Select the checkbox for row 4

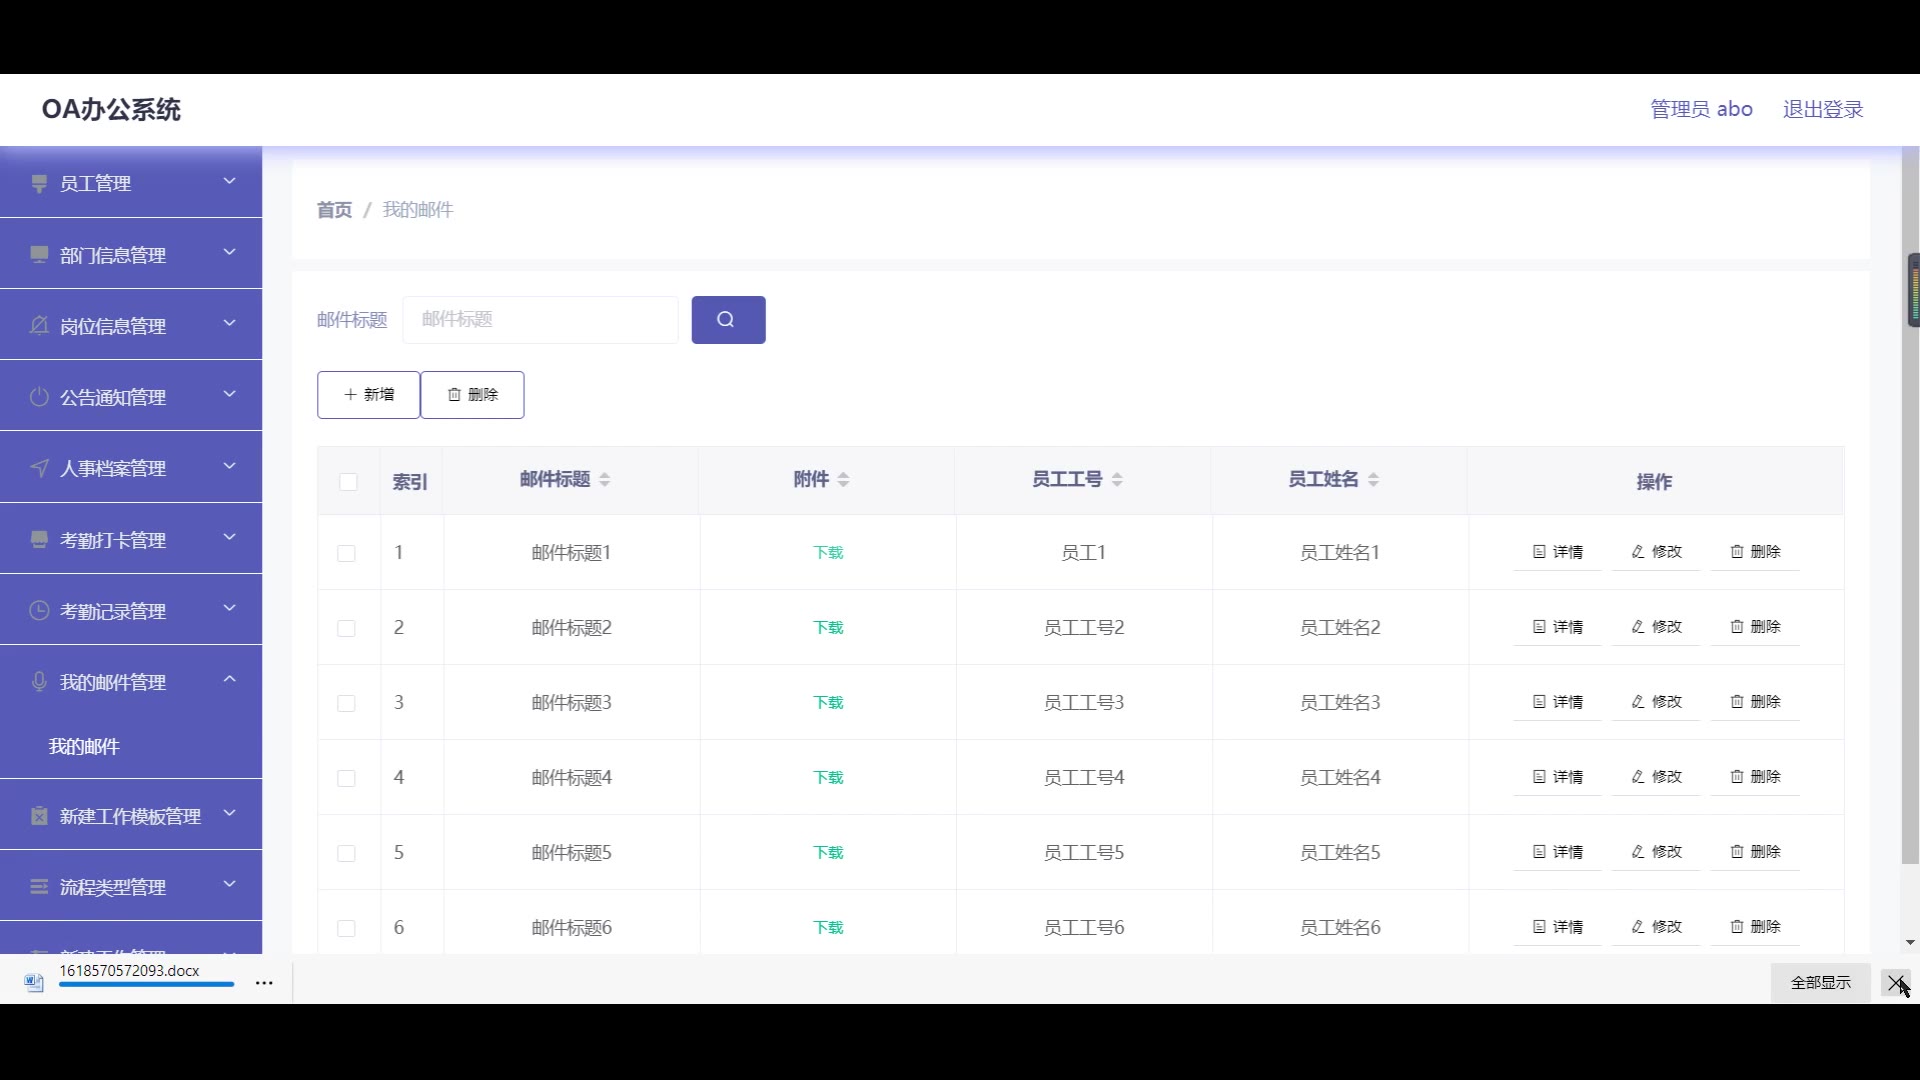point(347,778)
